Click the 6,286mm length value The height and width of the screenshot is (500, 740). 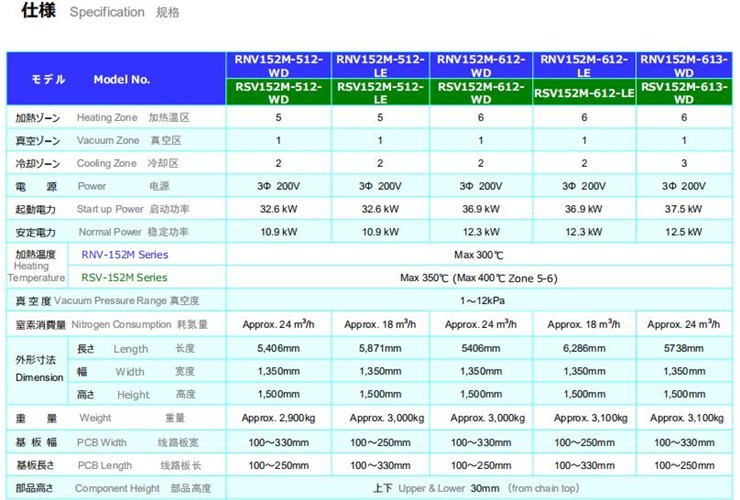(x=584, y=348)
